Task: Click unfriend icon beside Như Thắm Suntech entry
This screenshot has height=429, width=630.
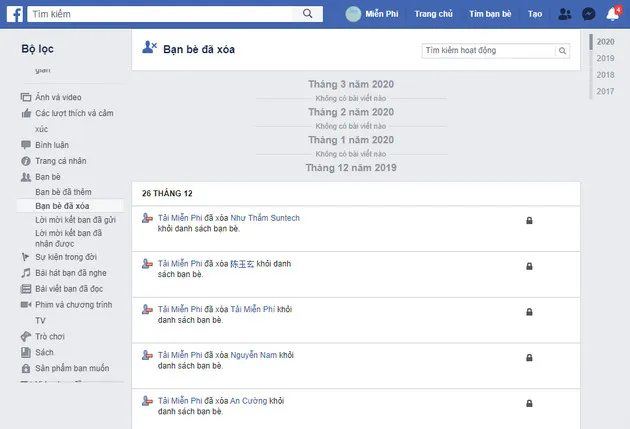Action: 147,218
